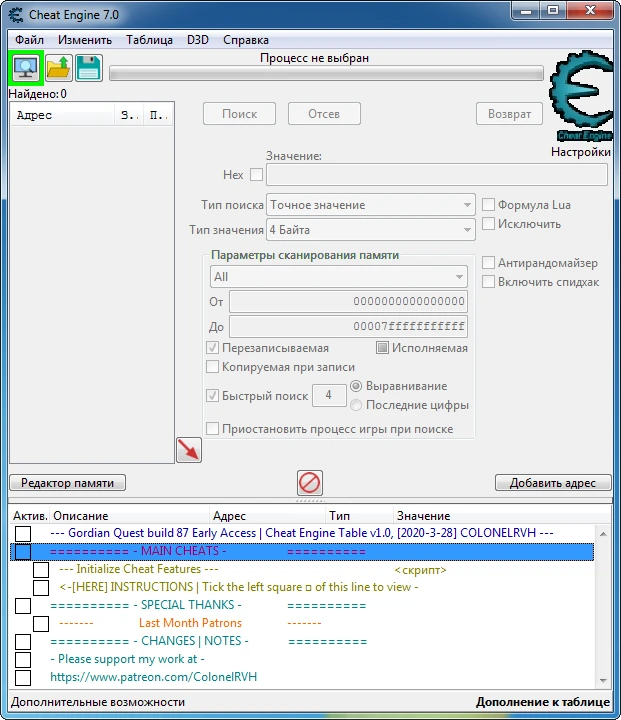Click the Значение input field
This screenshot has height=720, width=621.
pyautogui.click(x=437, y=174)
